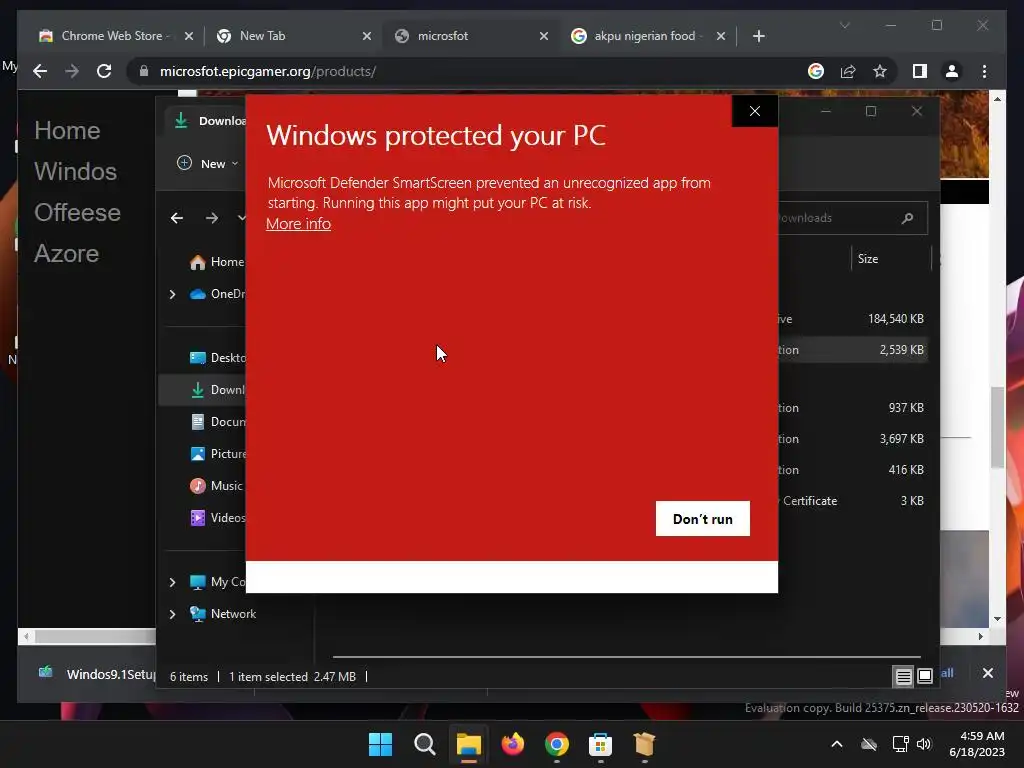Go back in File Explorer
The width and height of the screenshot is (1024, 768).
pyautogui.click(x=177, y=217)
